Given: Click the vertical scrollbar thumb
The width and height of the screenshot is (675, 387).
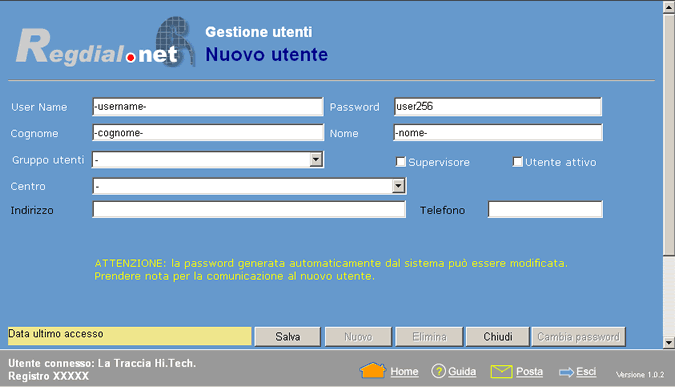Looking at the screenshot, I should pyautogui.click(x=669, y=134).
